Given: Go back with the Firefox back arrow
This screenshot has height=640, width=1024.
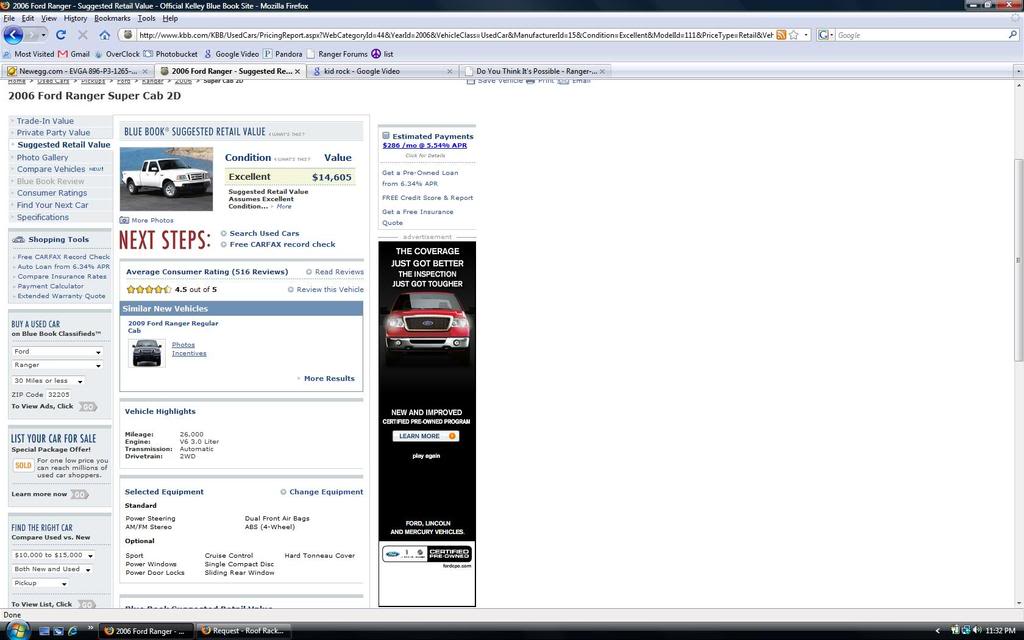Looking at the screenshot, I should [x=13, y=35].
